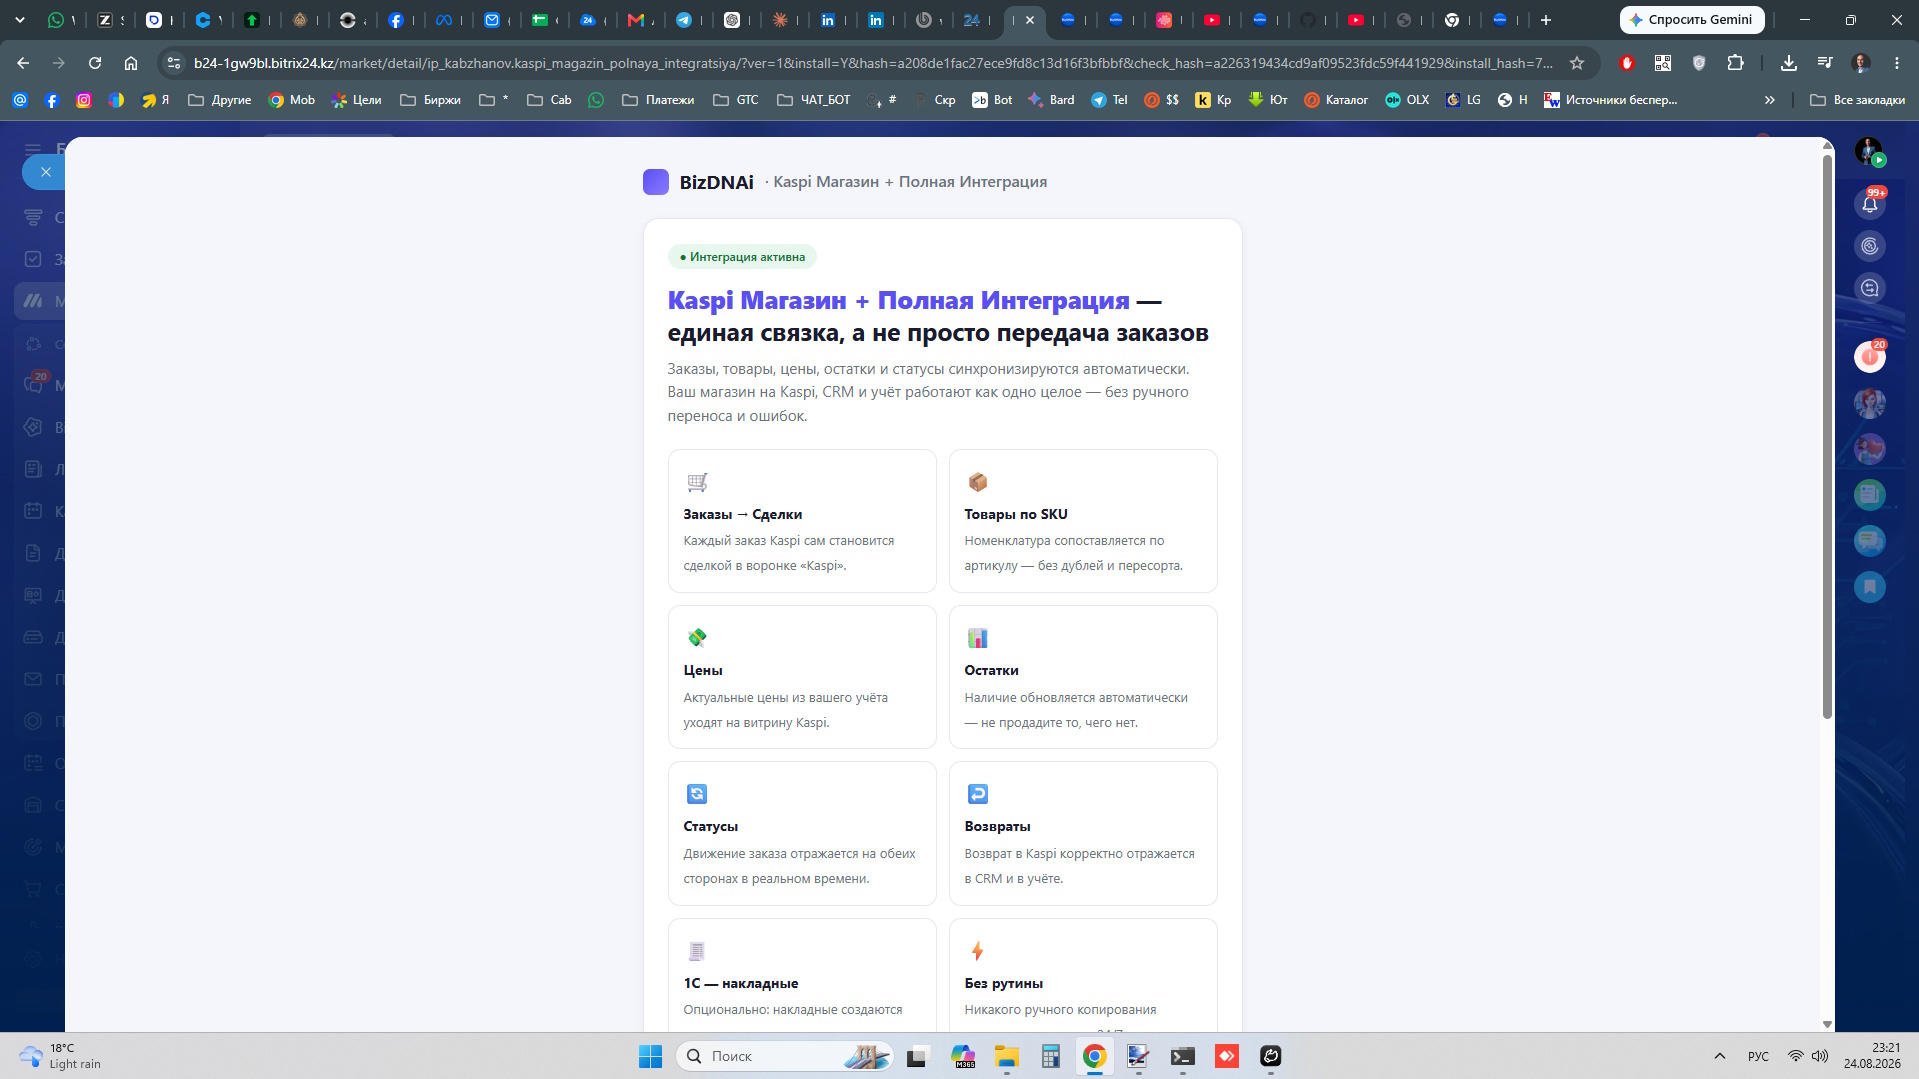This screenshot has width=1919, height=1079.
Task: Open the Facebook bookmark icon
Action: (52, 100)
